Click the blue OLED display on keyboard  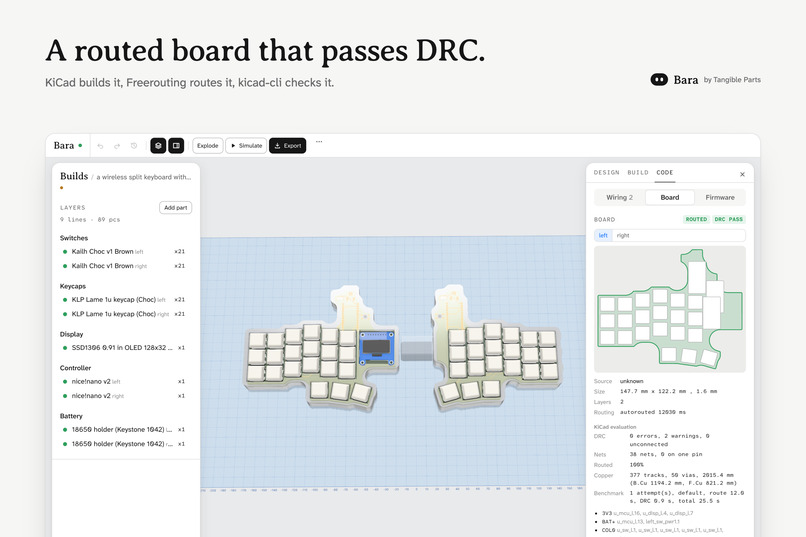377,347
